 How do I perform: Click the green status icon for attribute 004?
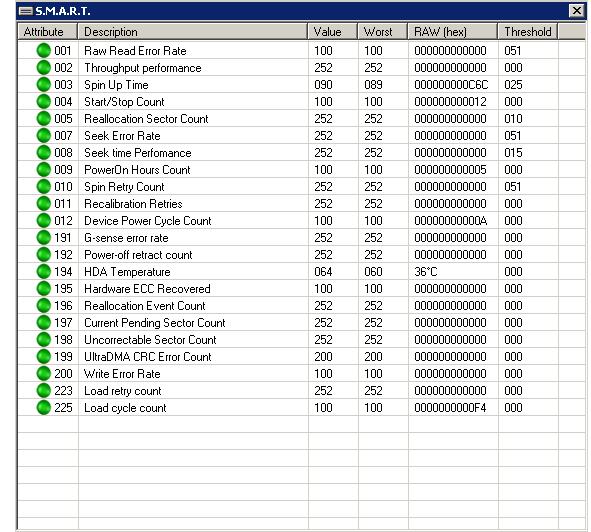click(44, 101)
